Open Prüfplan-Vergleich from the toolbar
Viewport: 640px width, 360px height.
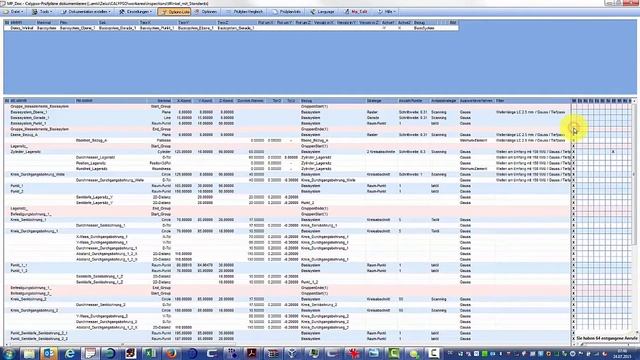coord(244,12)
